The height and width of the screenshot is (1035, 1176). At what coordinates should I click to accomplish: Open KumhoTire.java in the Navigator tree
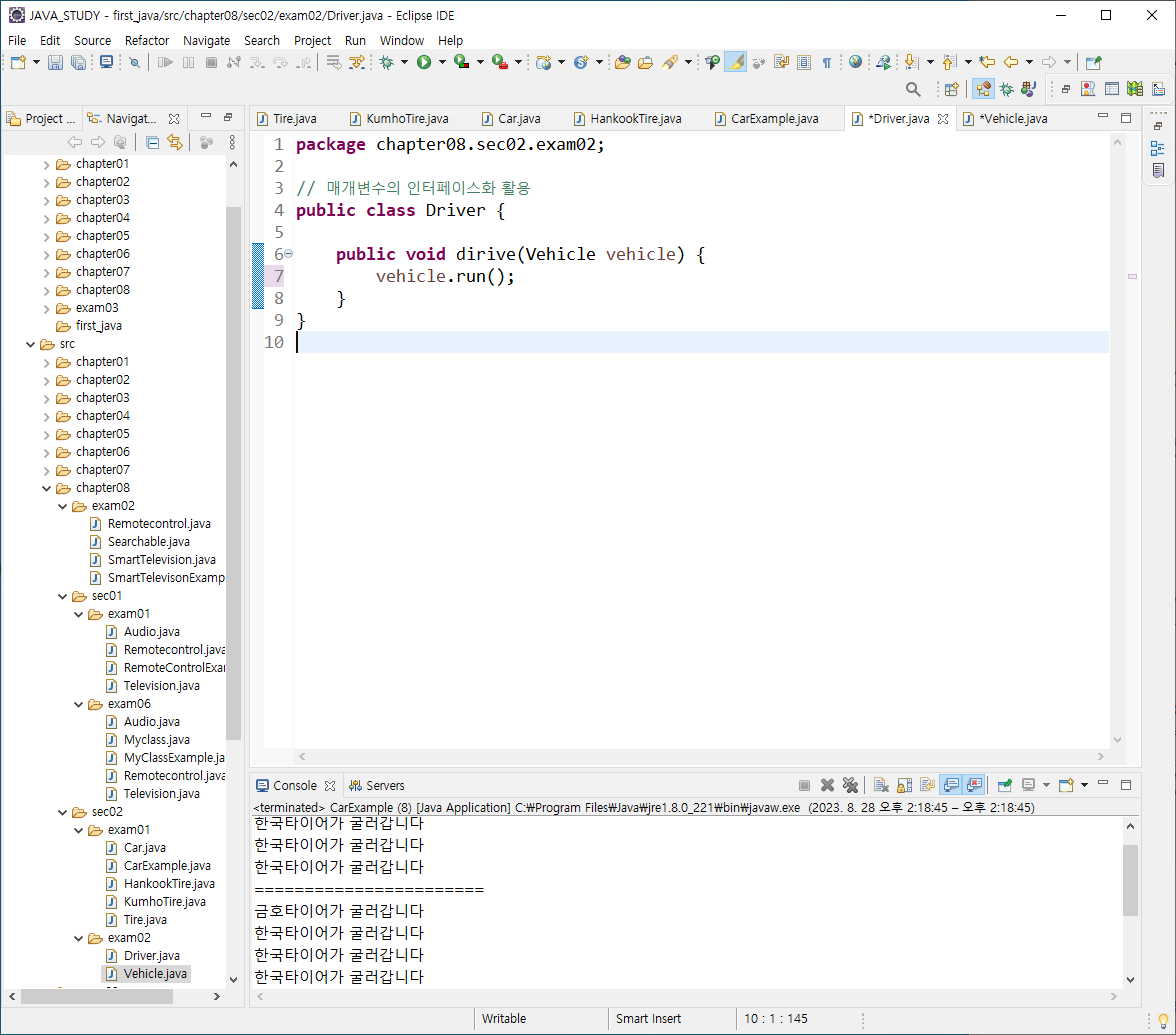pyautogui.click(x=164, y=902)
